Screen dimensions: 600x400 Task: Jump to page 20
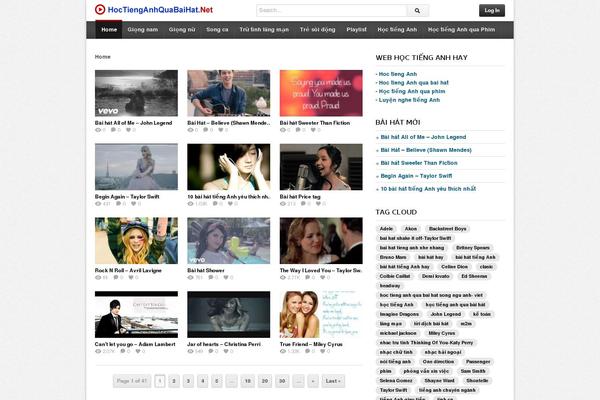coord(264,381)
